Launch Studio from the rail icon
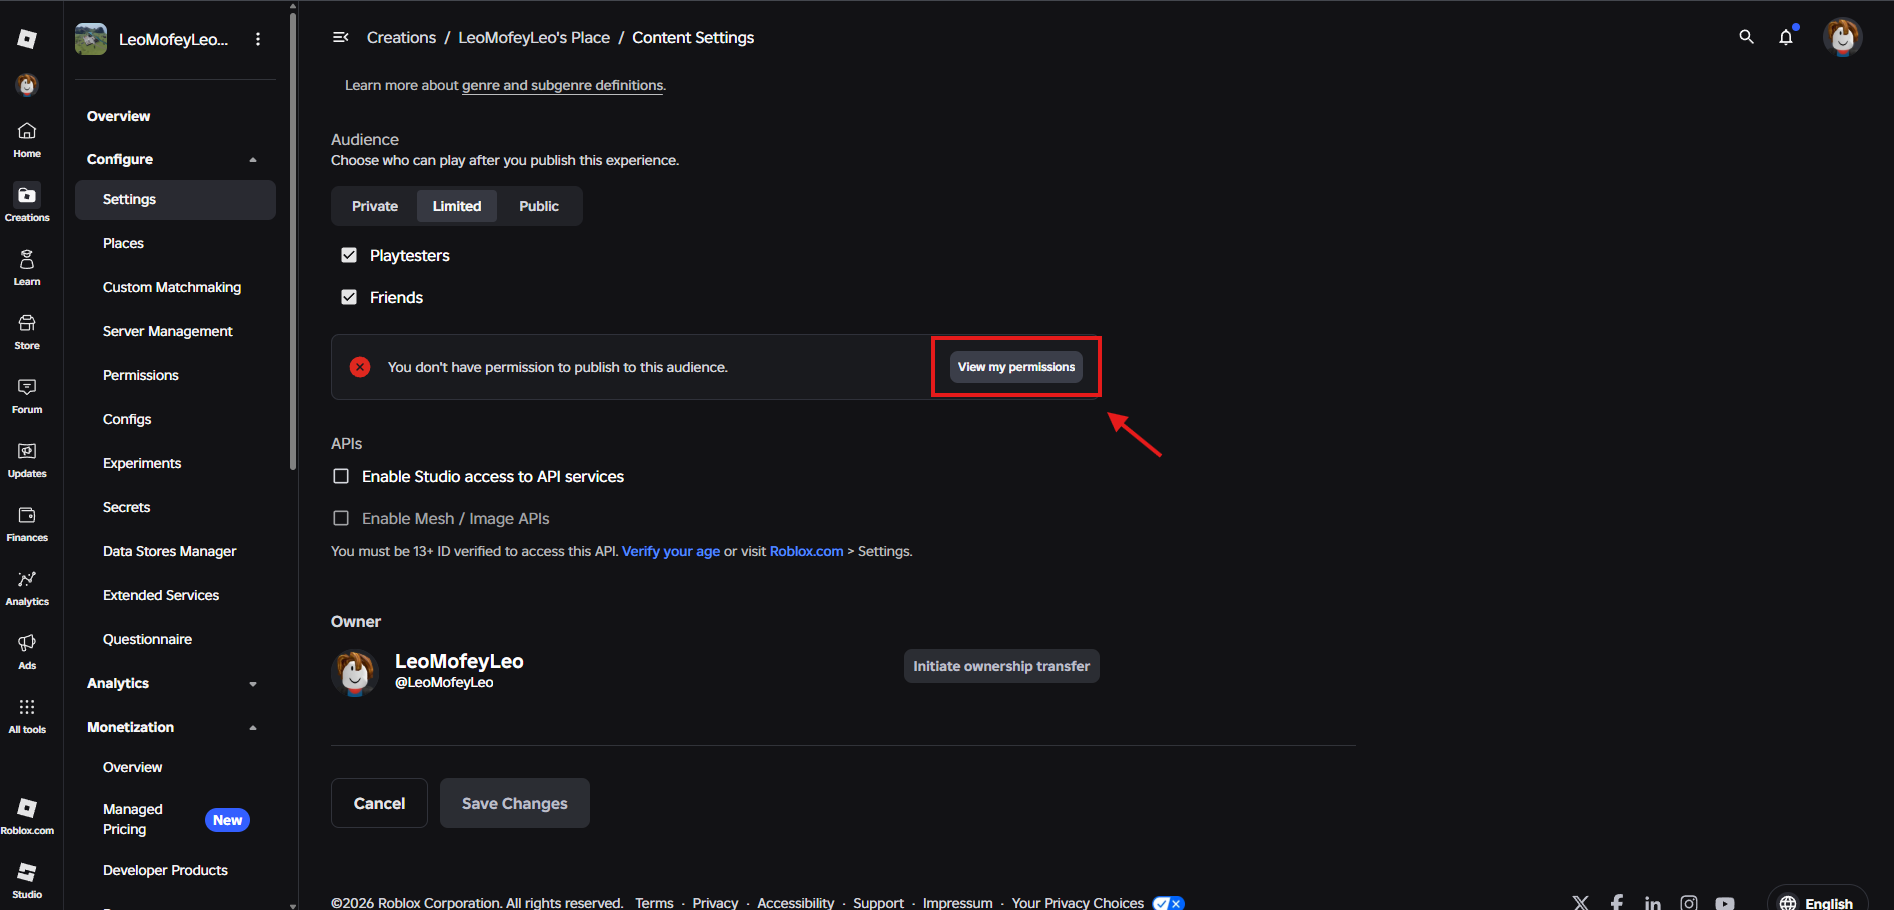The width and height of the screenshot is (1894, 910). pyautogui.click(x=27, y=880)
